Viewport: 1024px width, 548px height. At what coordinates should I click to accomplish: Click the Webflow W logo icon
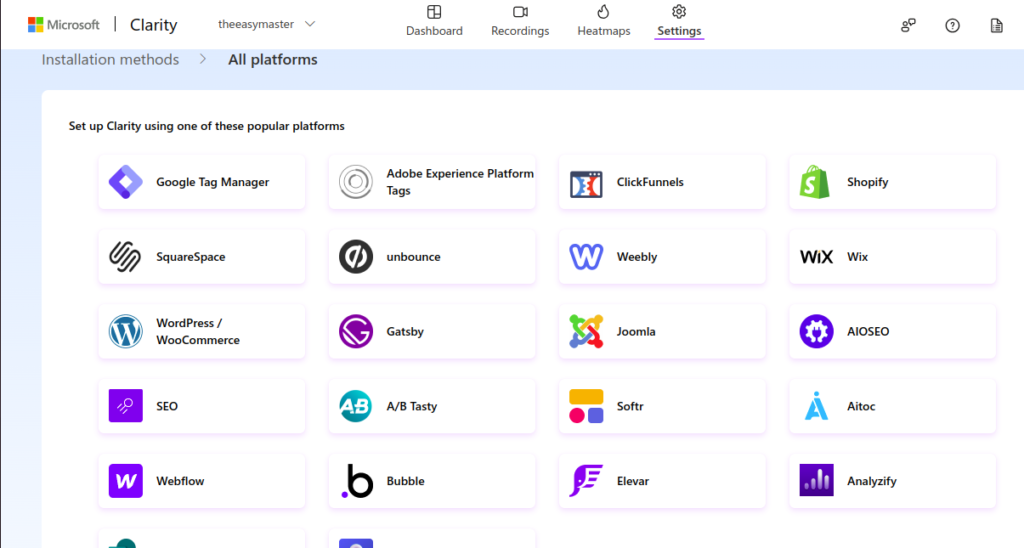click(125, 481)
